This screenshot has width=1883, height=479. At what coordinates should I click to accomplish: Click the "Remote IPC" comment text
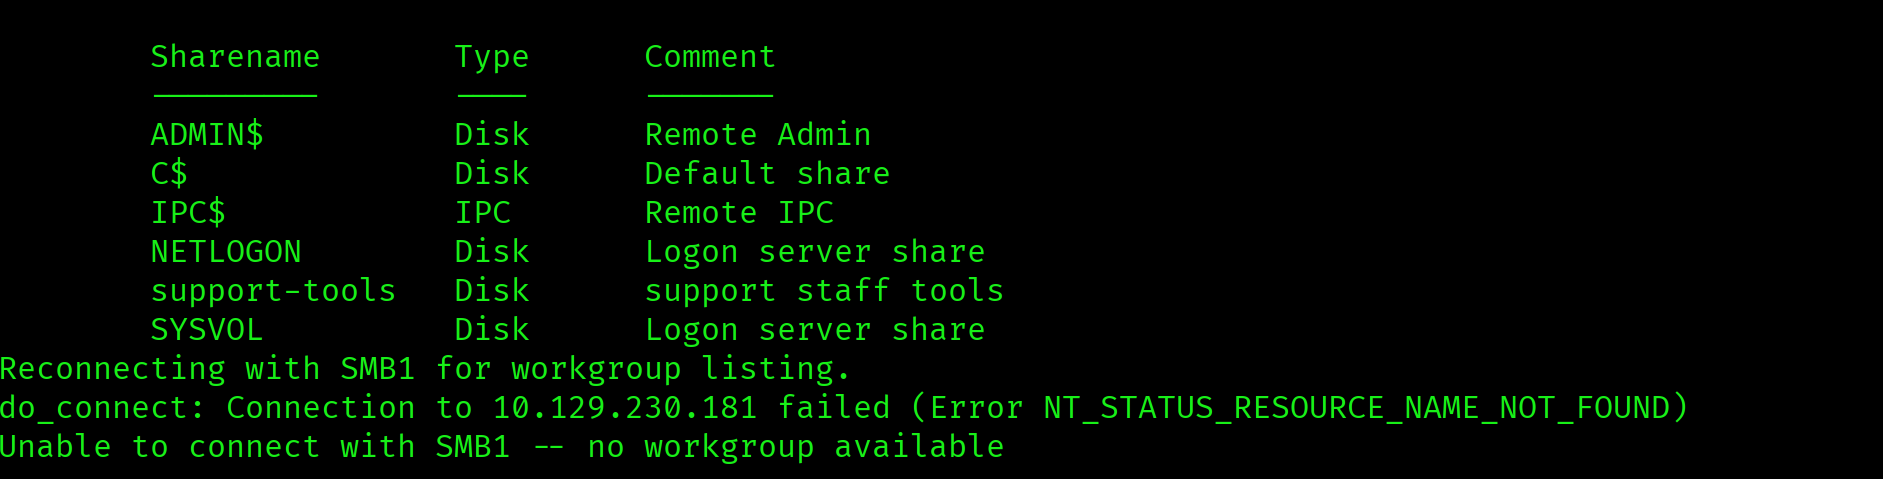[739, 213]
